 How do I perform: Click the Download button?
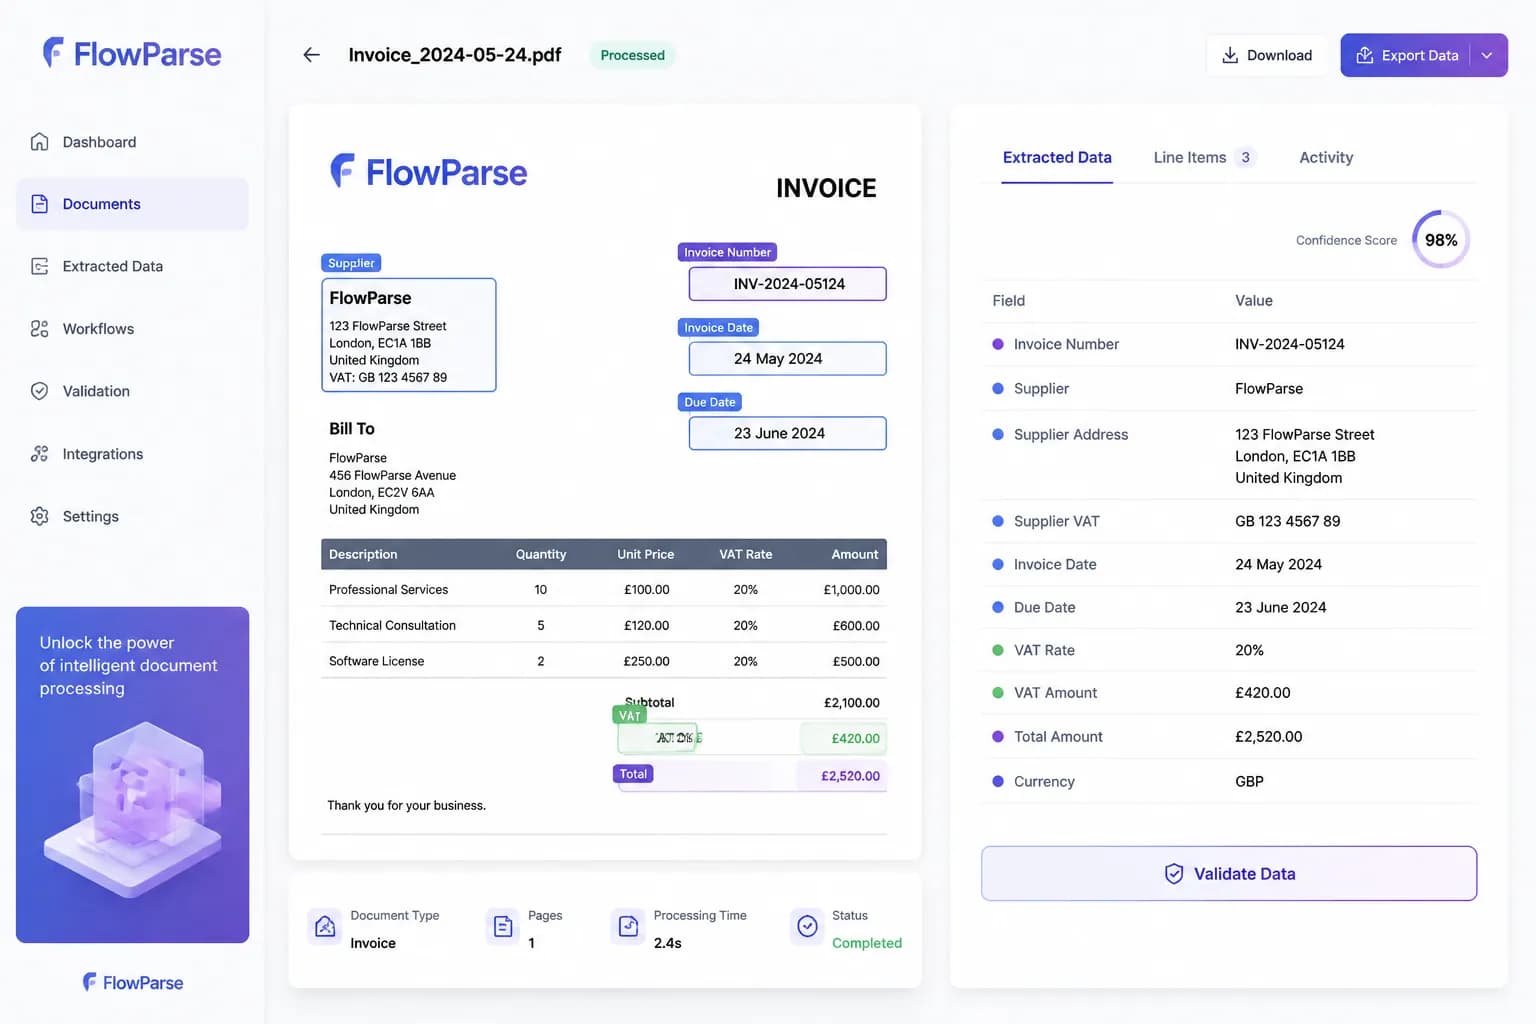point(1267,55)
